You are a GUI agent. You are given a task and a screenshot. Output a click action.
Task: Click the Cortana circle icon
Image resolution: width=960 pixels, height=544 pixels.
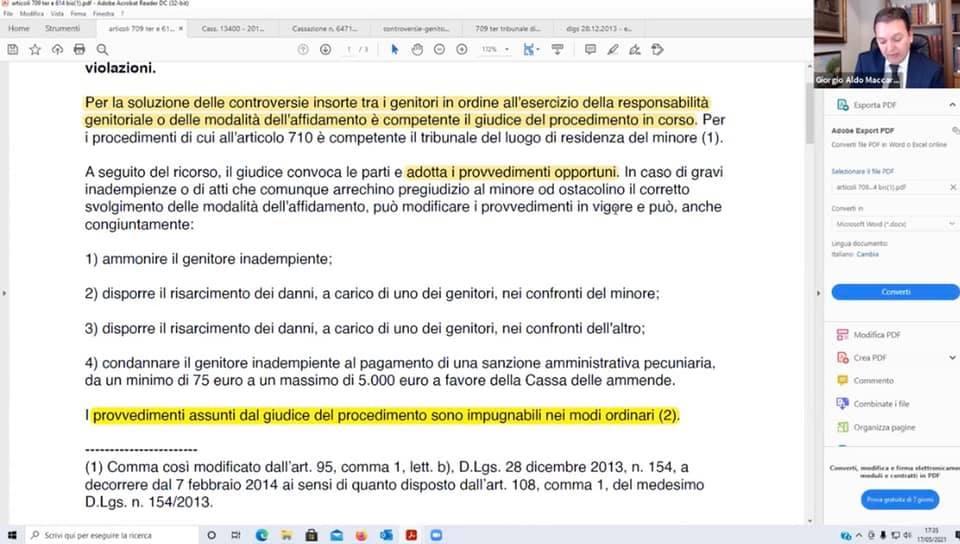tap(211, 535)
